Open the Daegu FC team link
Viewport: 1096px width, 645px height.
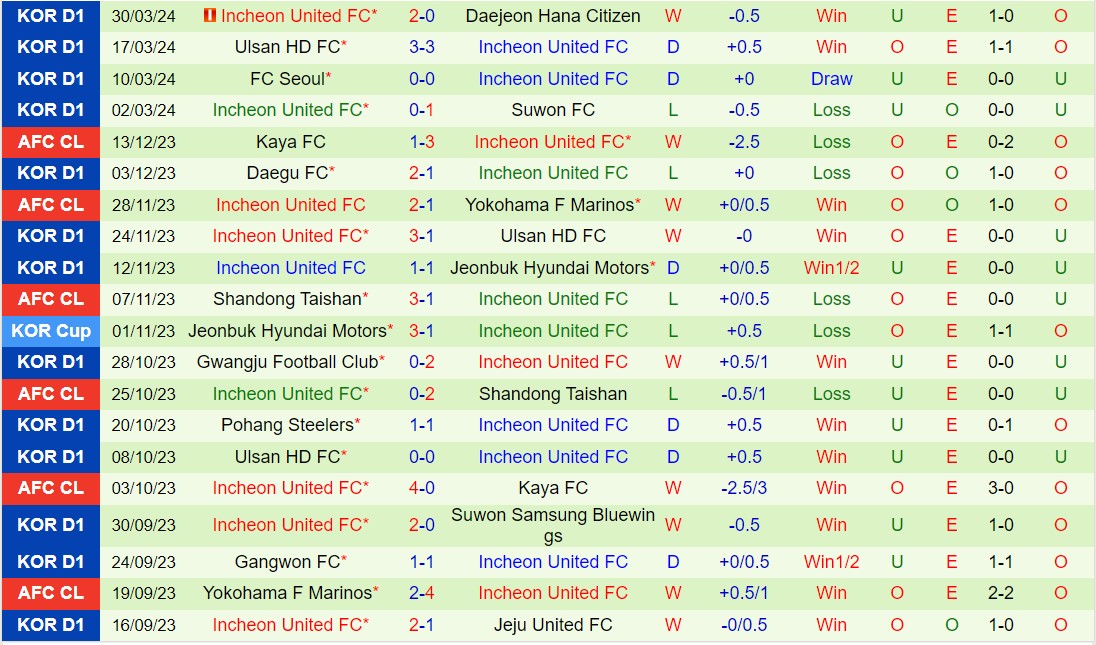(287, 173)
